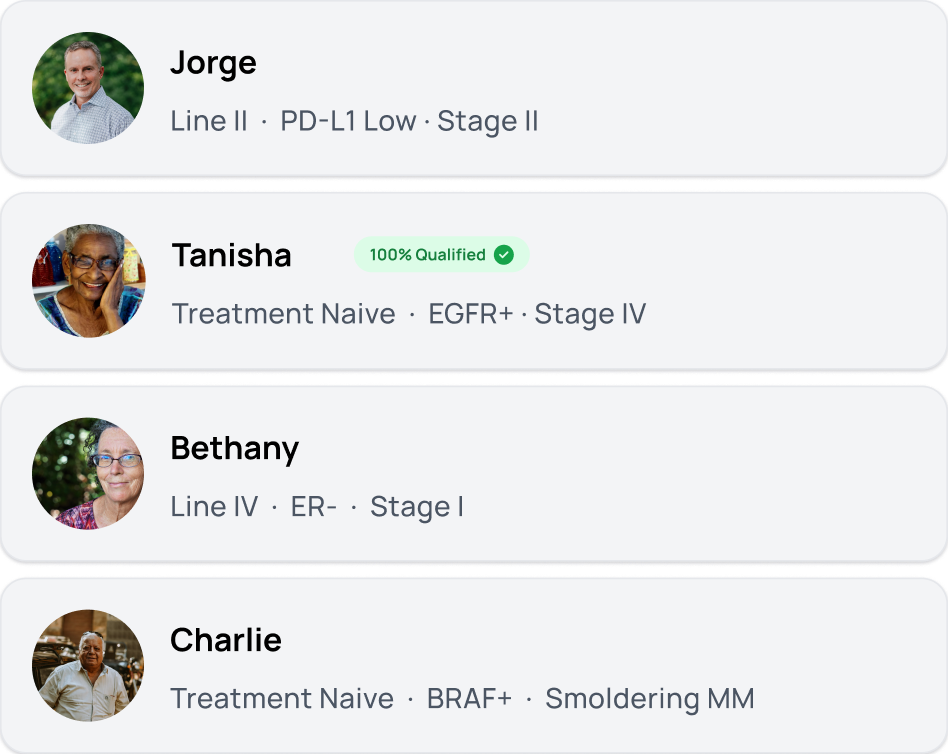The image size is (948, 754).
Task: Click Jorge's Line II label
Action: (208, 122)
